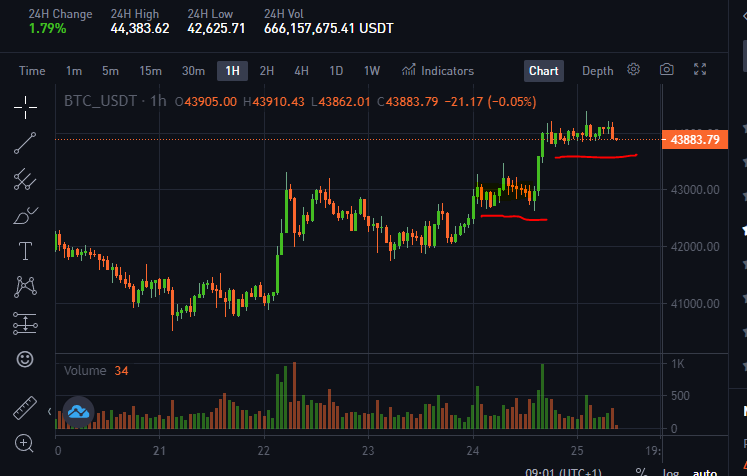Set interval to 1m
Image resolution: width=747 pixels, height=476 pixels.
click(74, 71)
